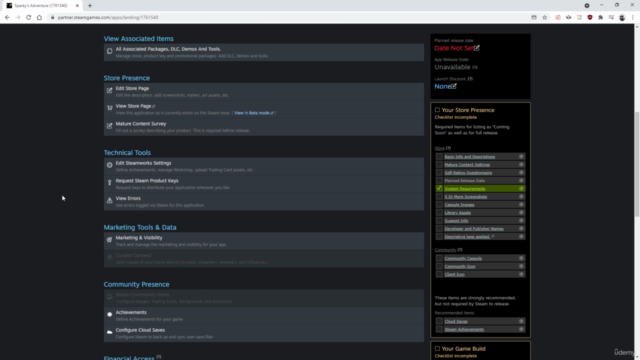Click the Store heading help marker in checklist
Viewport: 640px width, 360px height.
[448, 148]
